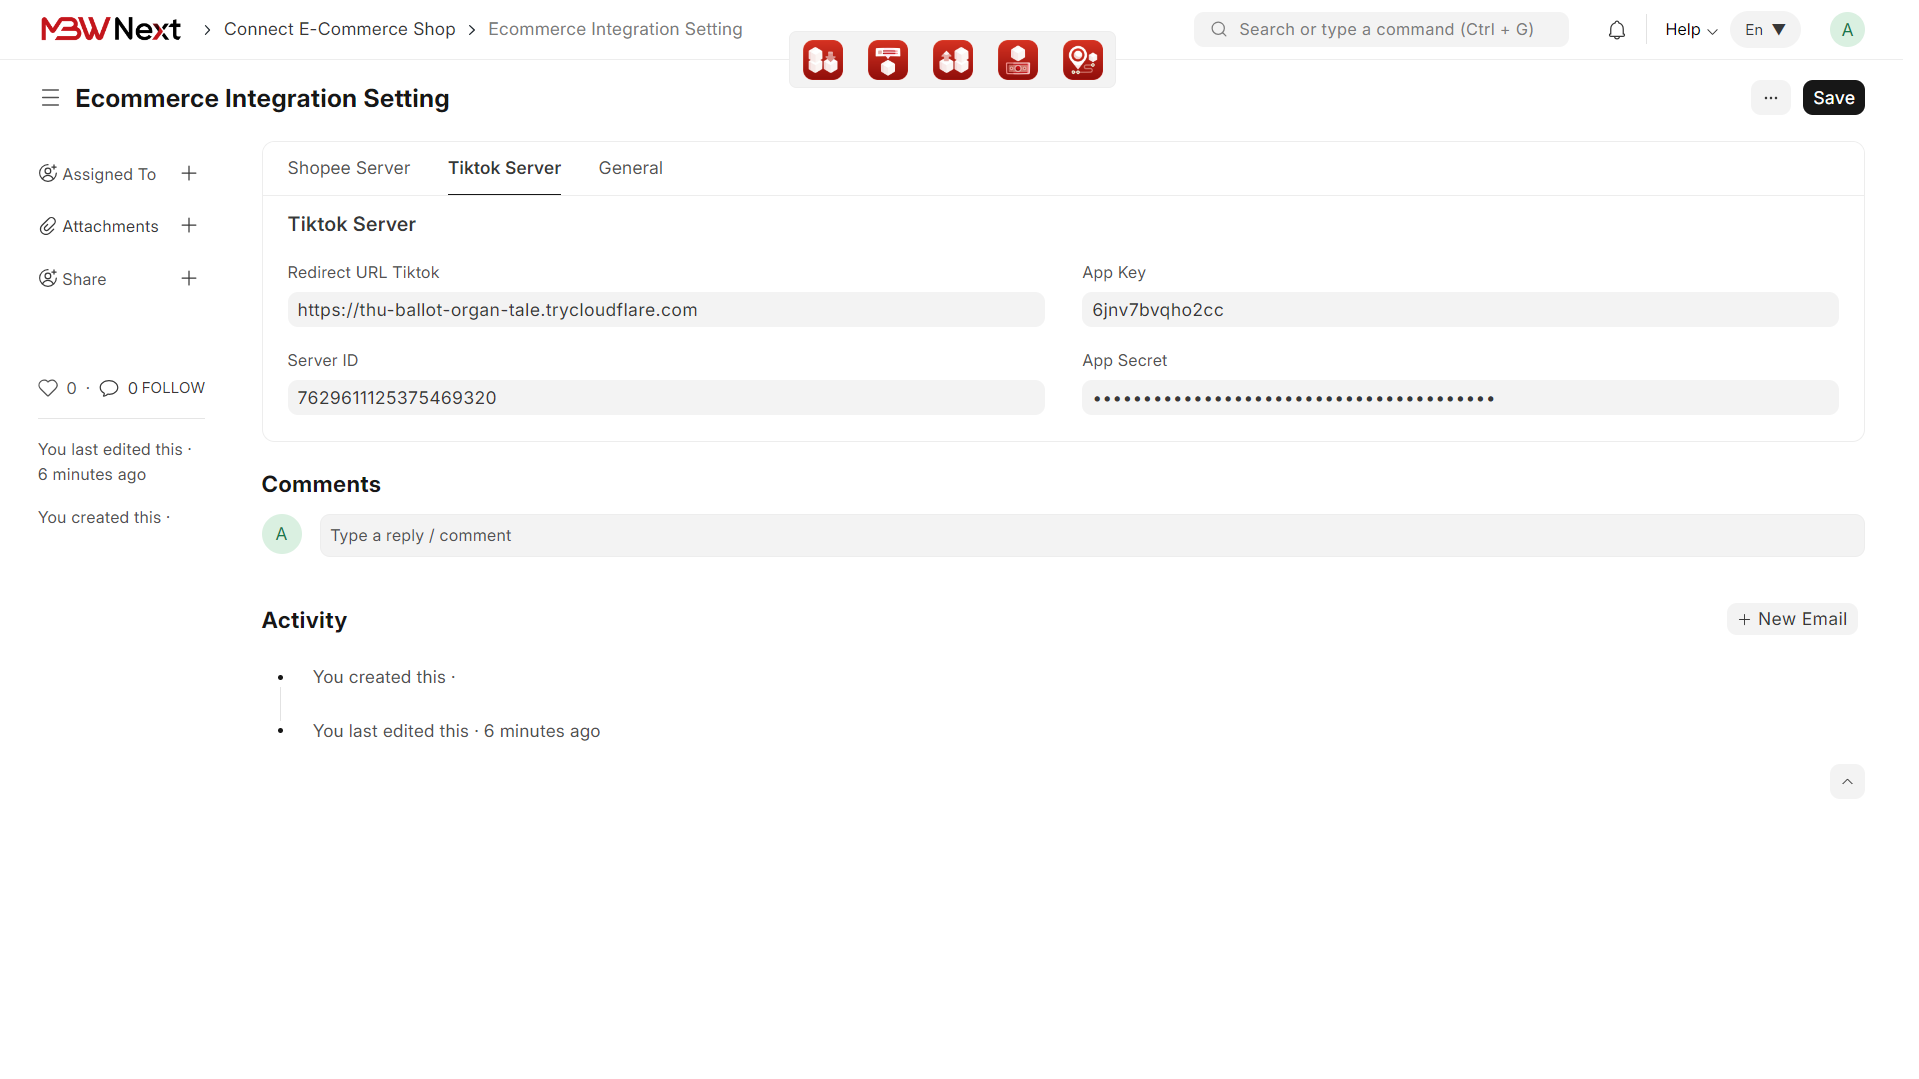Viewport: 1919px width, 1079px height.
Task: Click the Share label in sidebar
Action: [84, 279]
